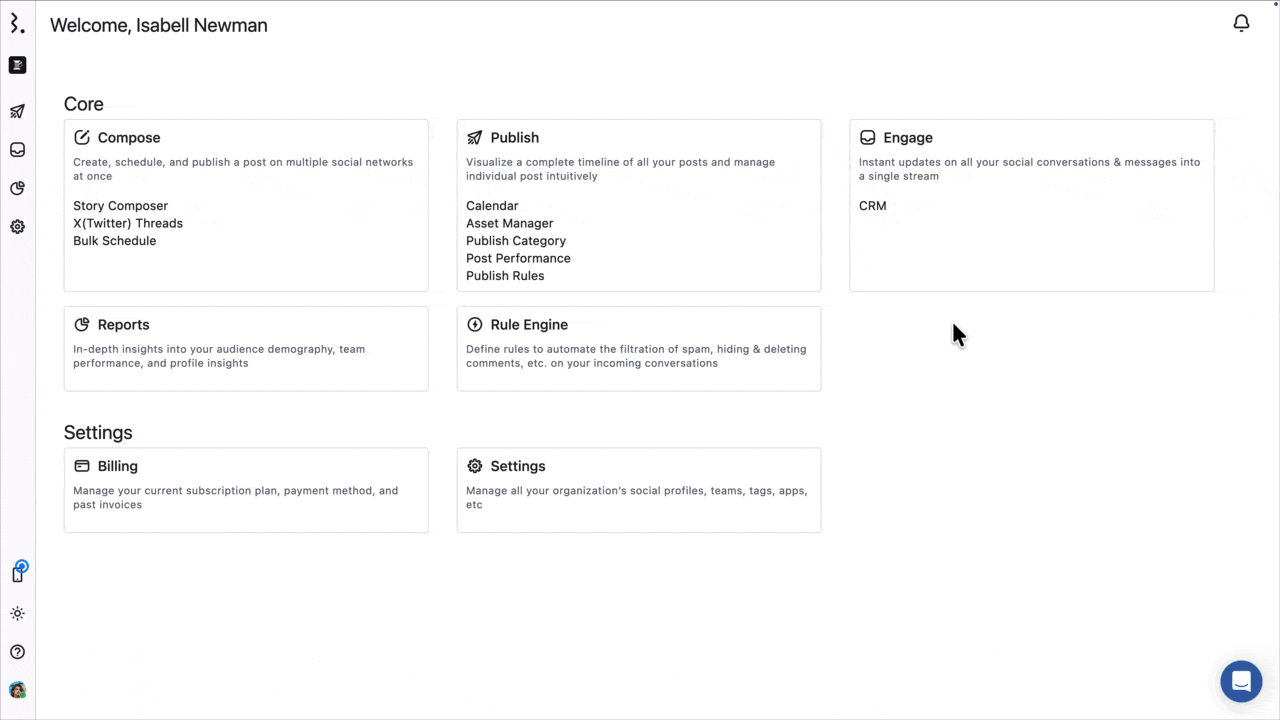Open the Settings gear in the left sidebar
This screenshot has height=720, width=1280.
pyautogui.click(x=17, y=227)
